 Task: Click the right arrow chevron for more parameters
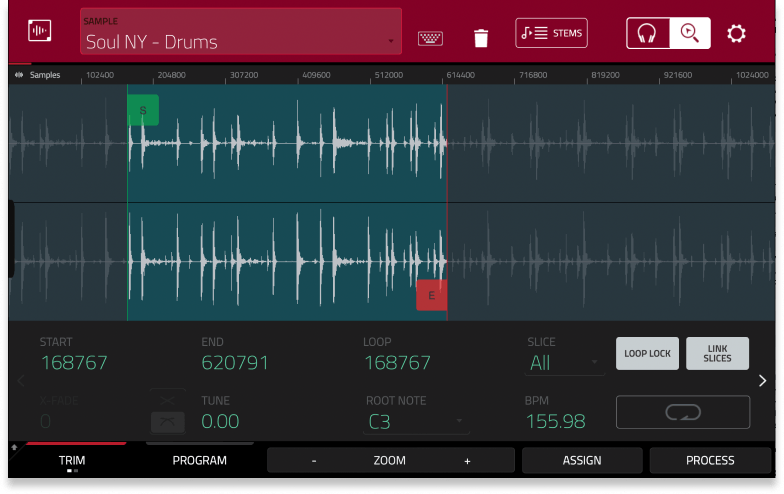762,381
